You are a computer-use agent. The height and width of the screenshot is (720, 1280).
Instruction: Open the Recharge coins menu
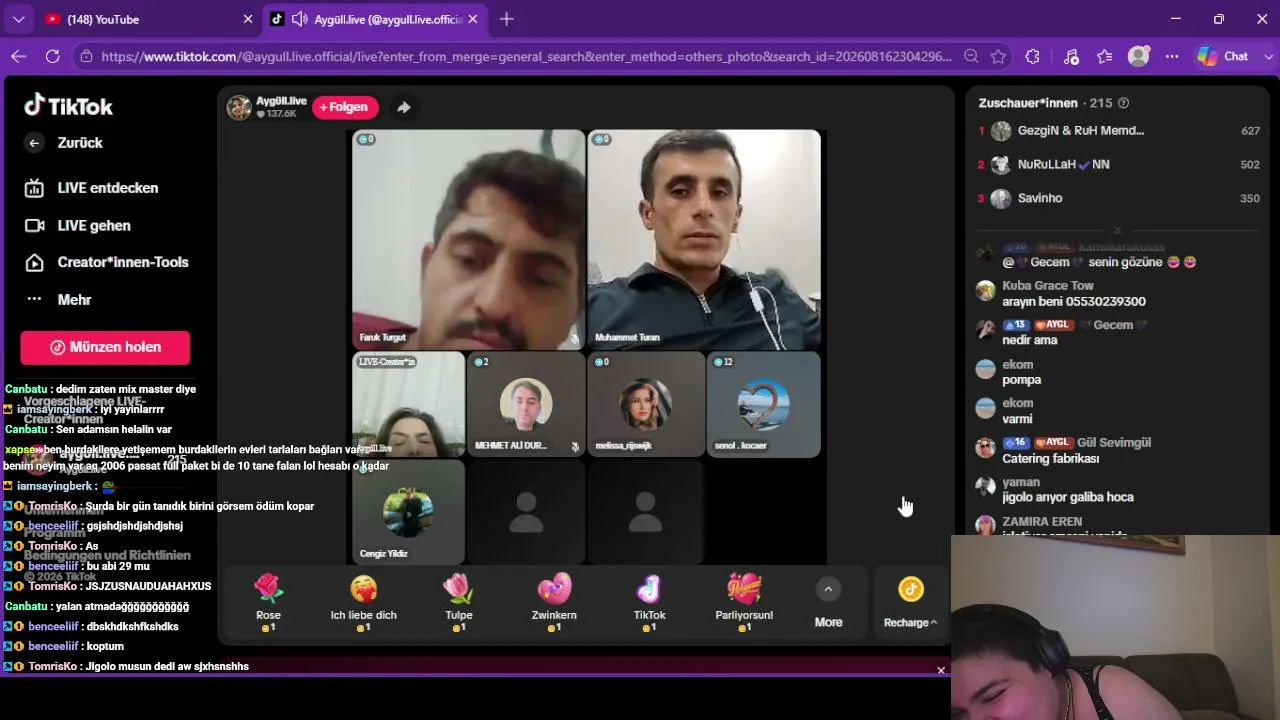click(x=910, y=603)
